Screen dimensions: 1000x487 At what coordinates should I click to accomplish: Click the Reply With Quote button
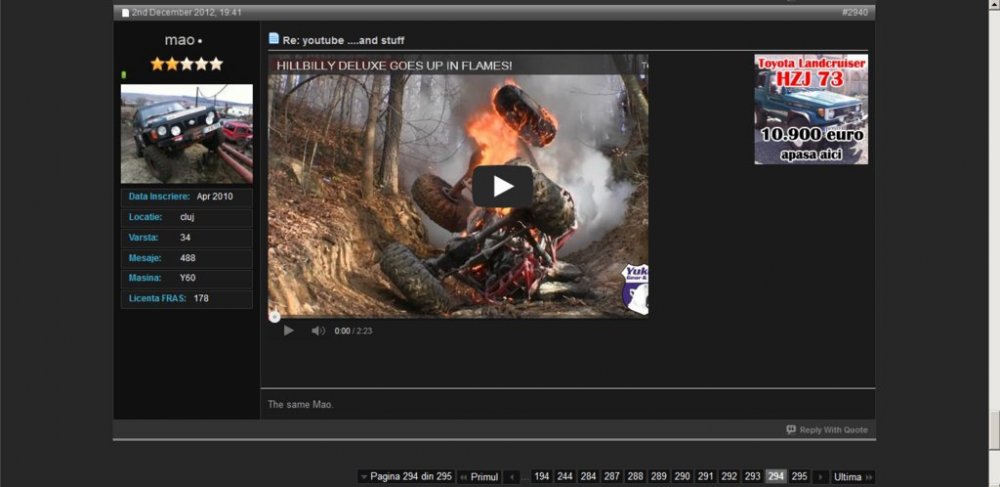click(x=827, y=430)
